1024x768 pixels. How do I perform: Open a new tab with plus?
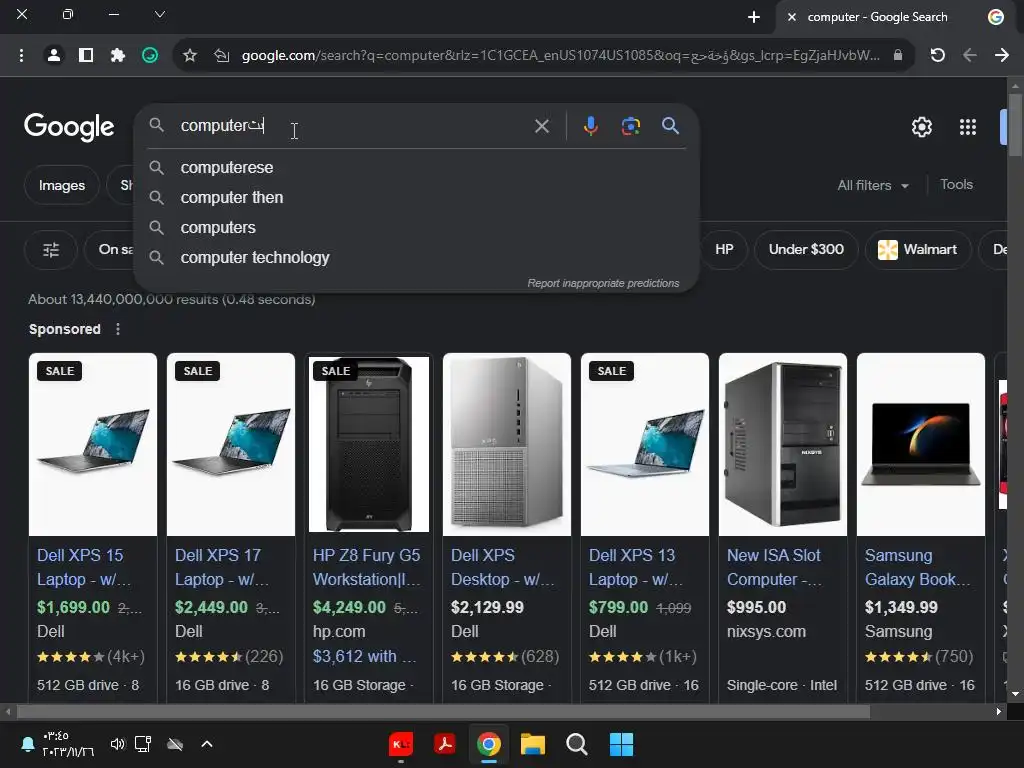tap(754, 17)
